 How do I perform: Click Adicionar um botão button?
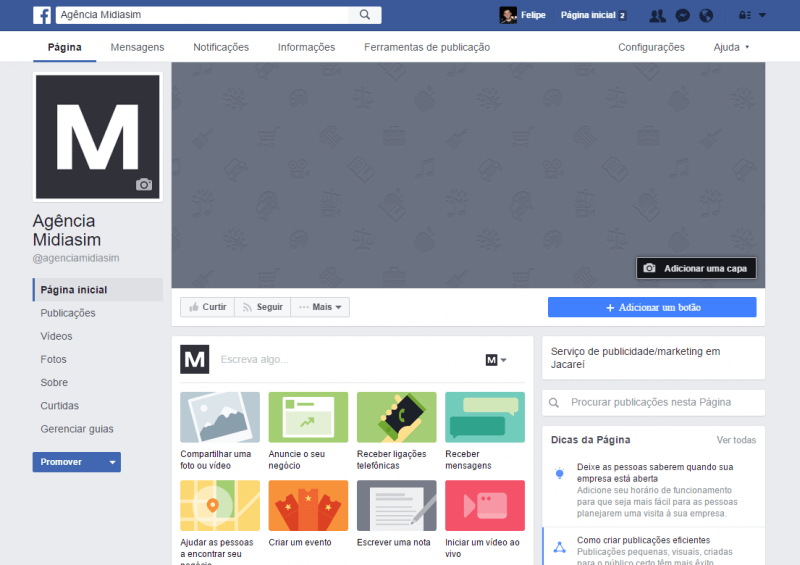pyautogui.click(x=652, y=307)
